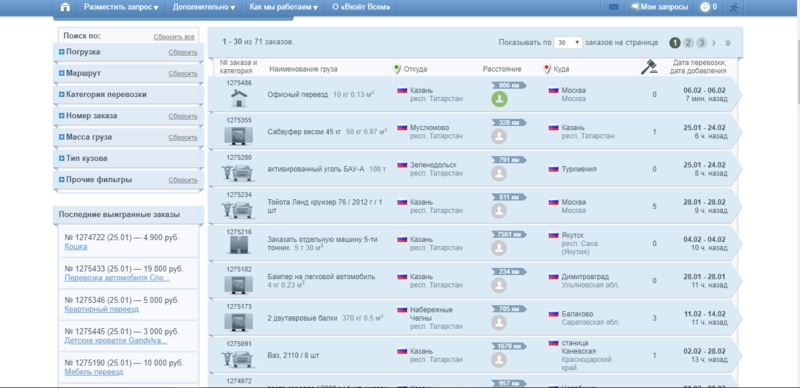Click the auction gavel column icon
The width and height of the screenshot is (800, 388).
(x=648, y=67)
